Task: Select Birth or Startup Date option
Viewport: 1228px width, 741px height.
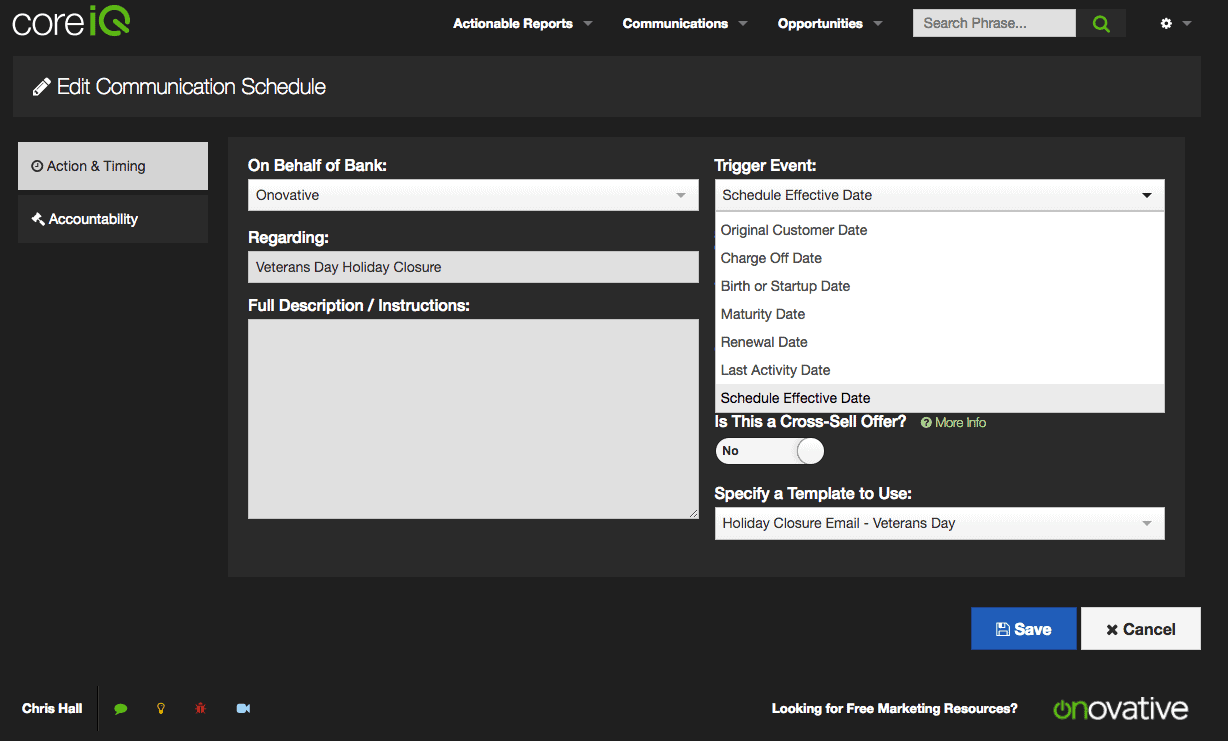Action: (939, 286)
